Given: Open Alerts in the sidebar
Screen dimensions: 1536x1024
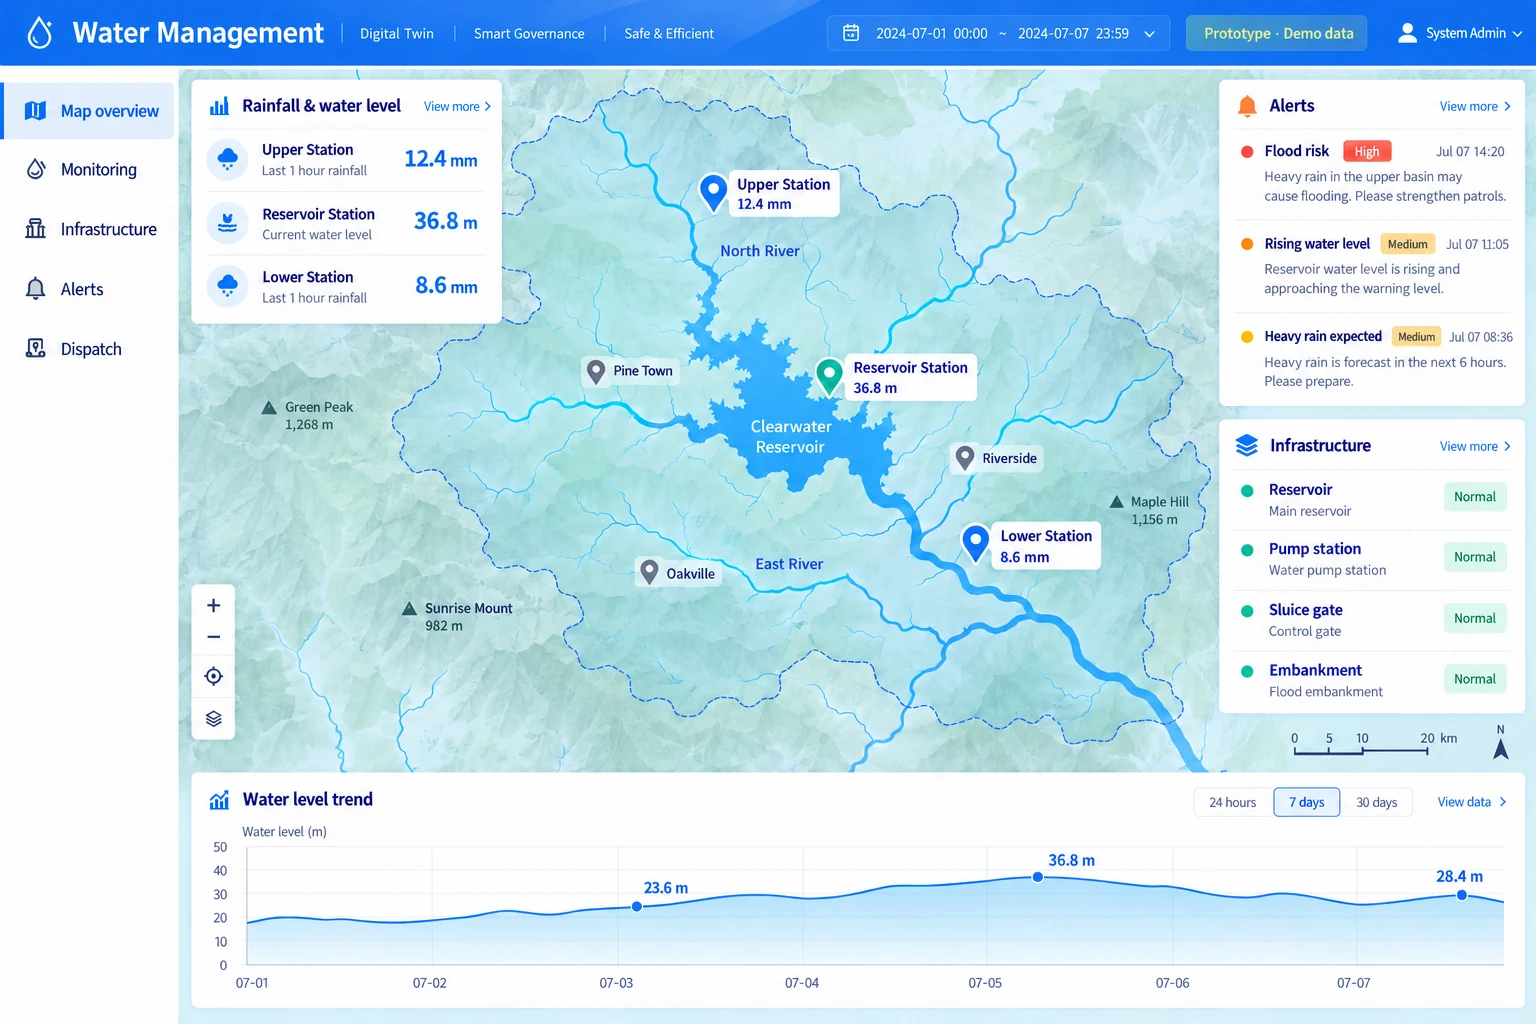Looking at the screenshot, I should [89, 289].
